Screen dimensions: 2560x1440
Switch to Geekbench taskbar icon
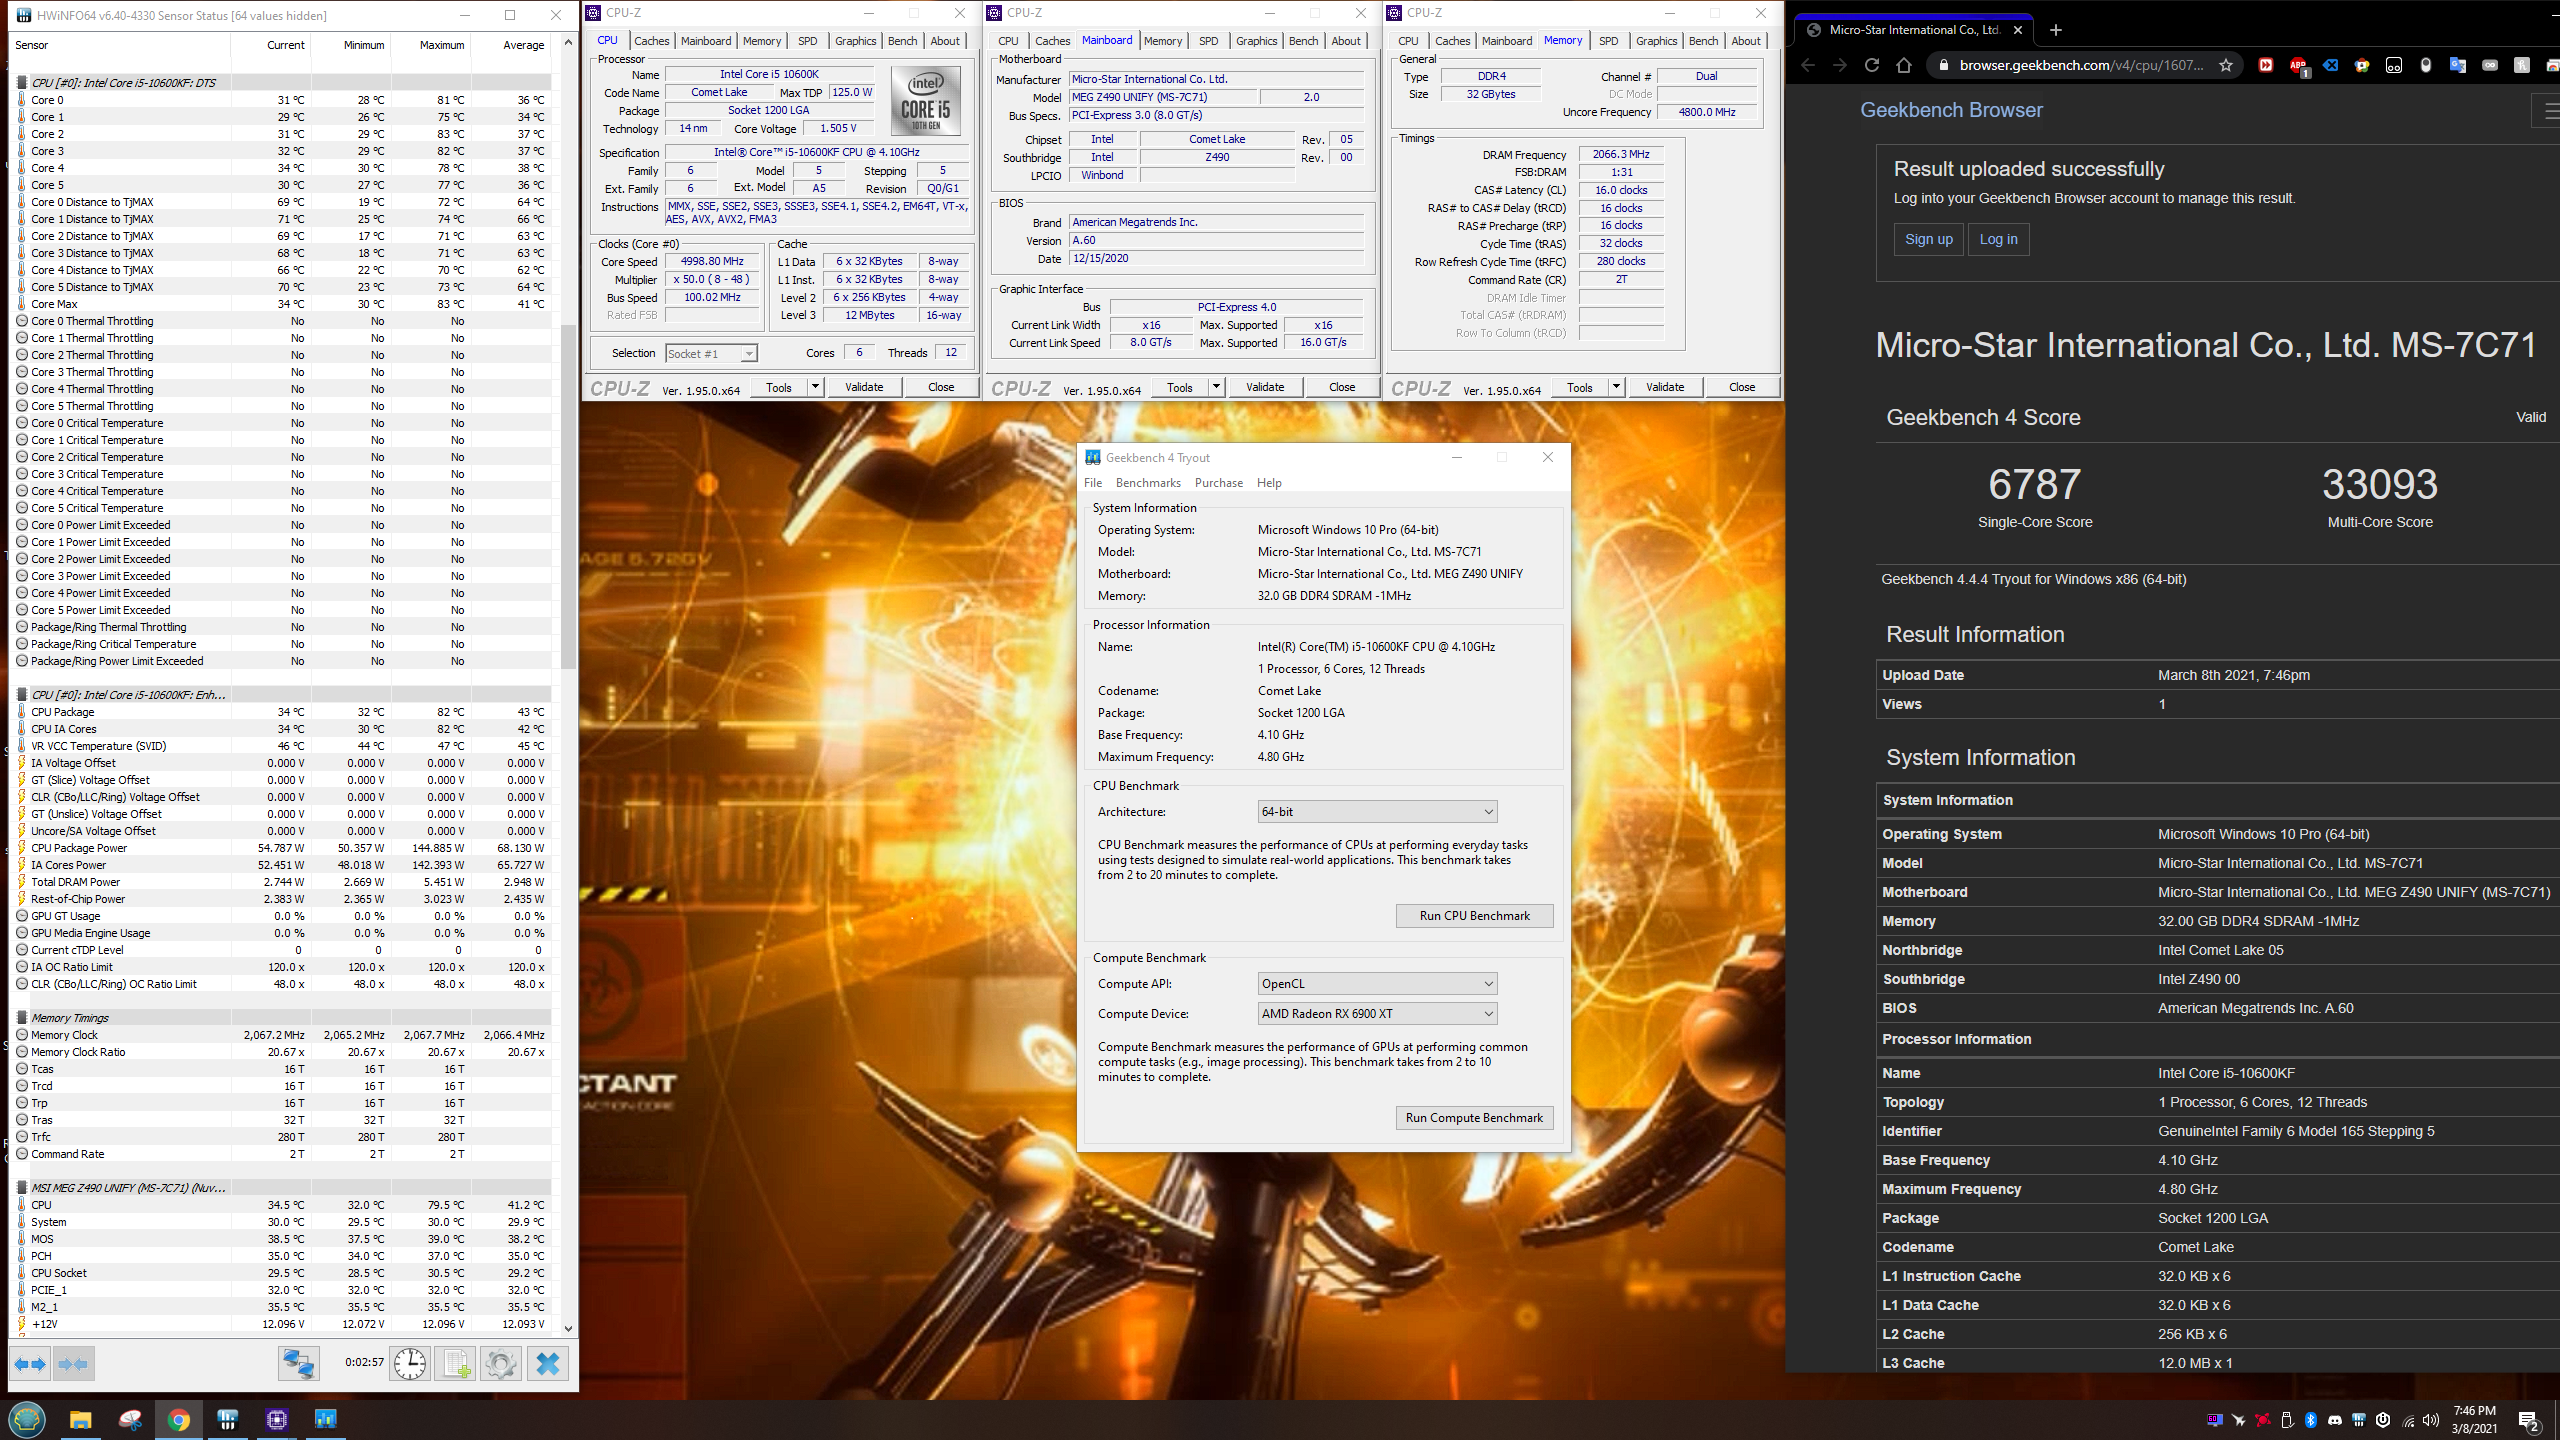[x=326, y=1419]
